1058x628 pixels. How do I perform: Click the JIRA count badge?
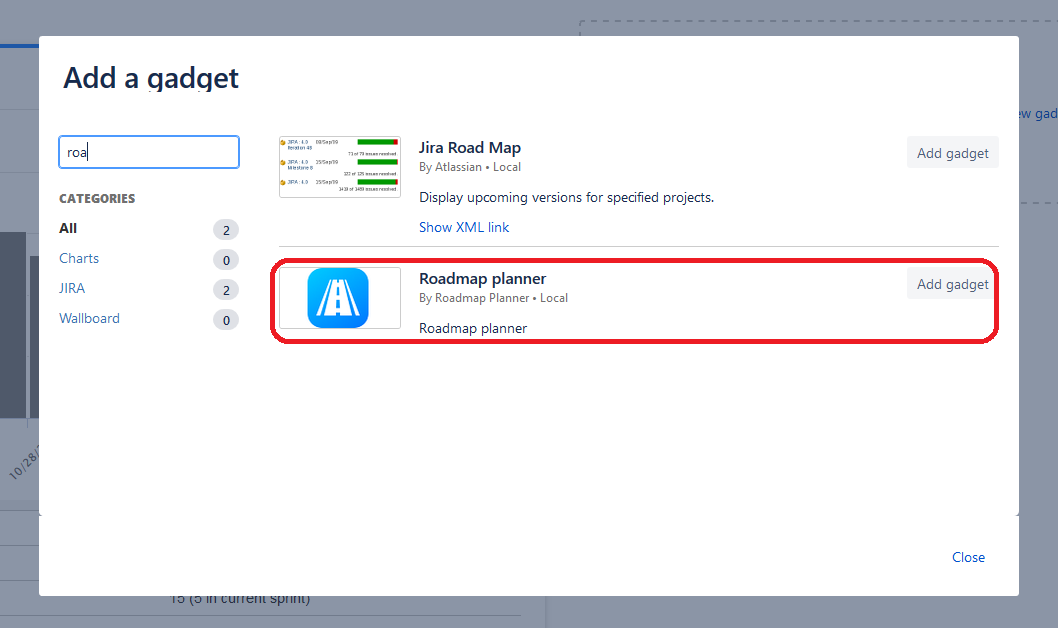[x=226, y=290]
